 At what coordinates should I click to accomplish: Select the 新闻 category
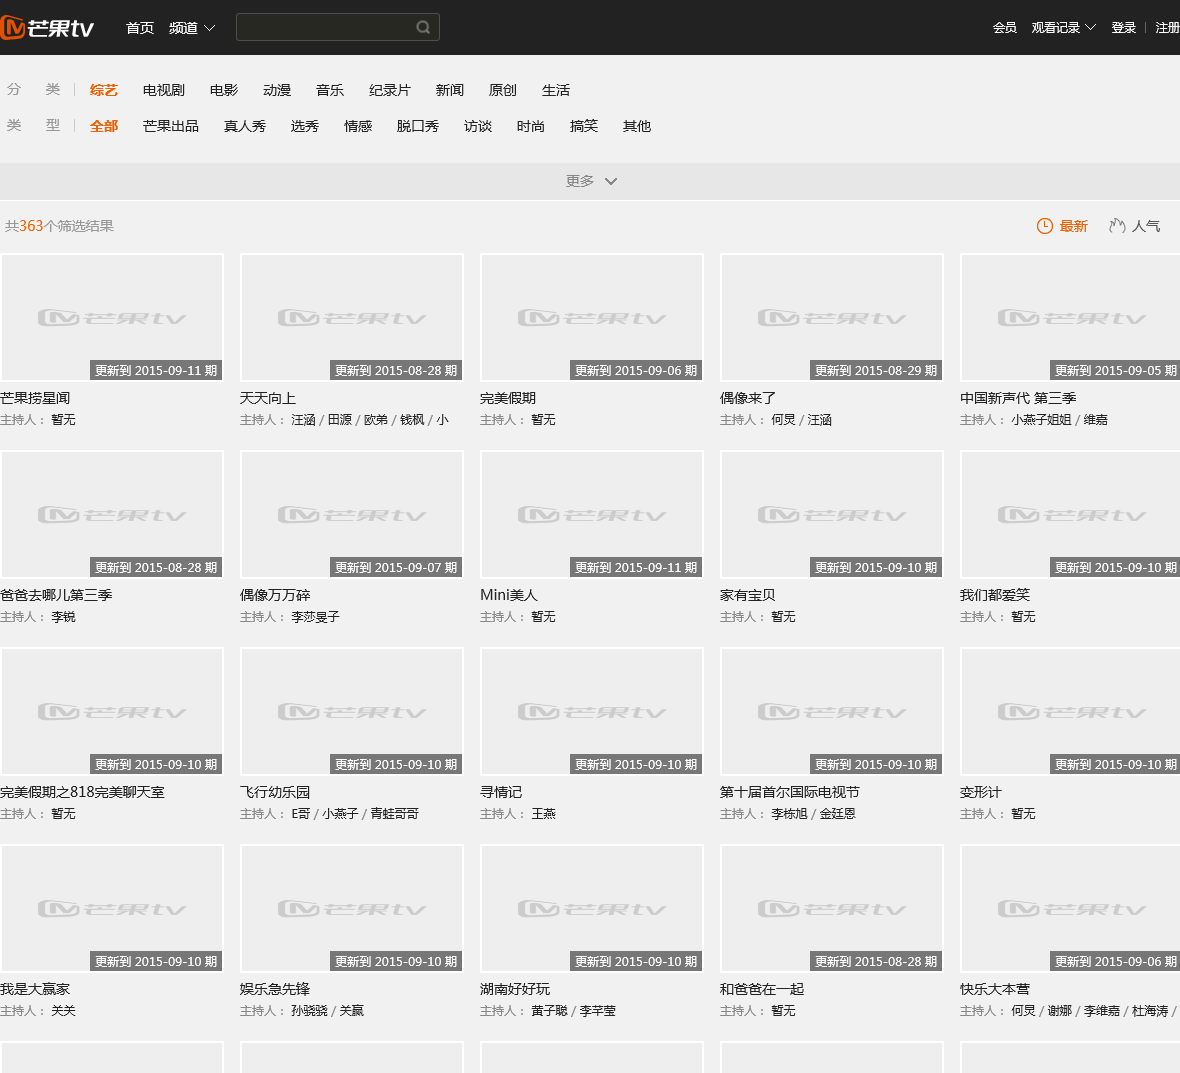pos(449,90)
